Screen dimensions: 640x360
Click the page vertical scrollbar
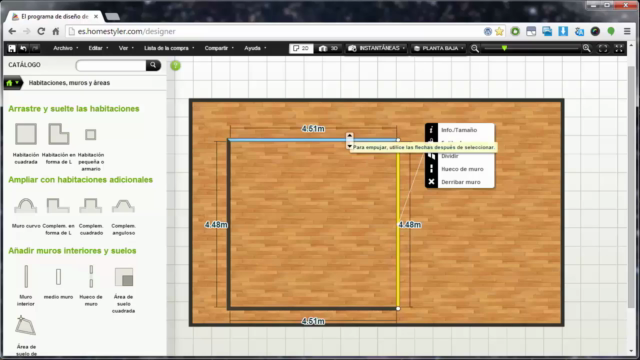pyautogui.click(x=631, y=186)
